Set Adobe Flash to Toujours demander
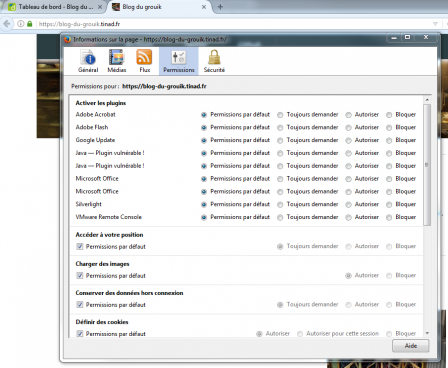The width and height of the screenshot is (448, 368). (x=280, y=128)
